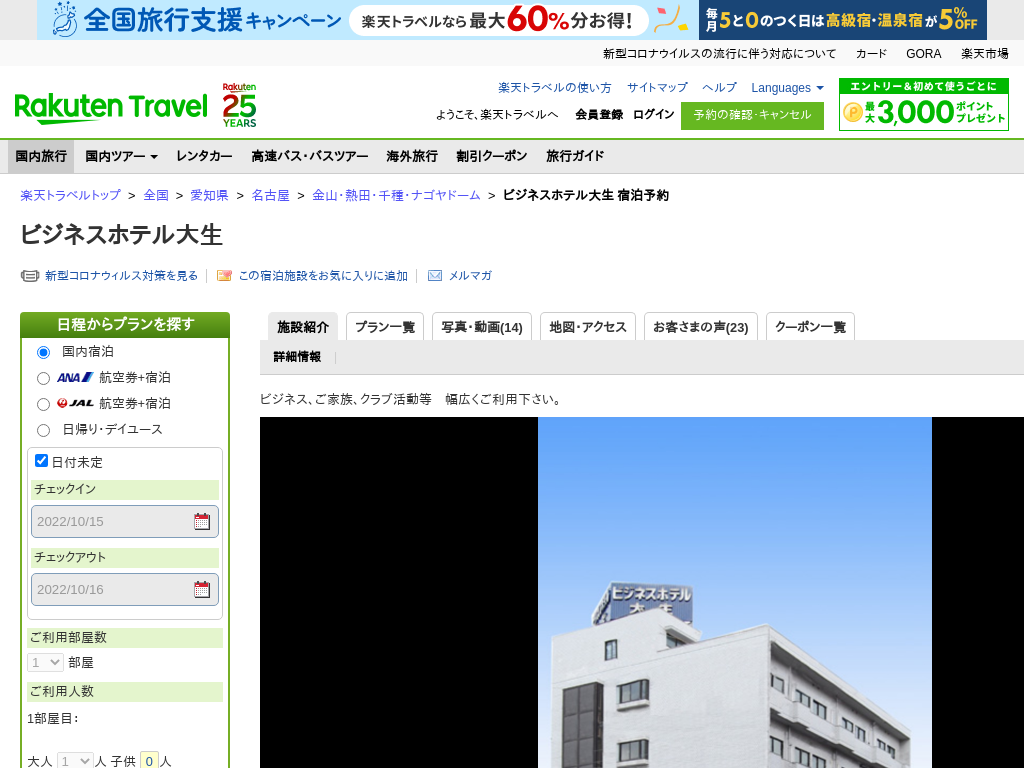Screen dimensions: 1024x768
Task: Open the ヘルプ link
Action: click(x=719, y=88)
